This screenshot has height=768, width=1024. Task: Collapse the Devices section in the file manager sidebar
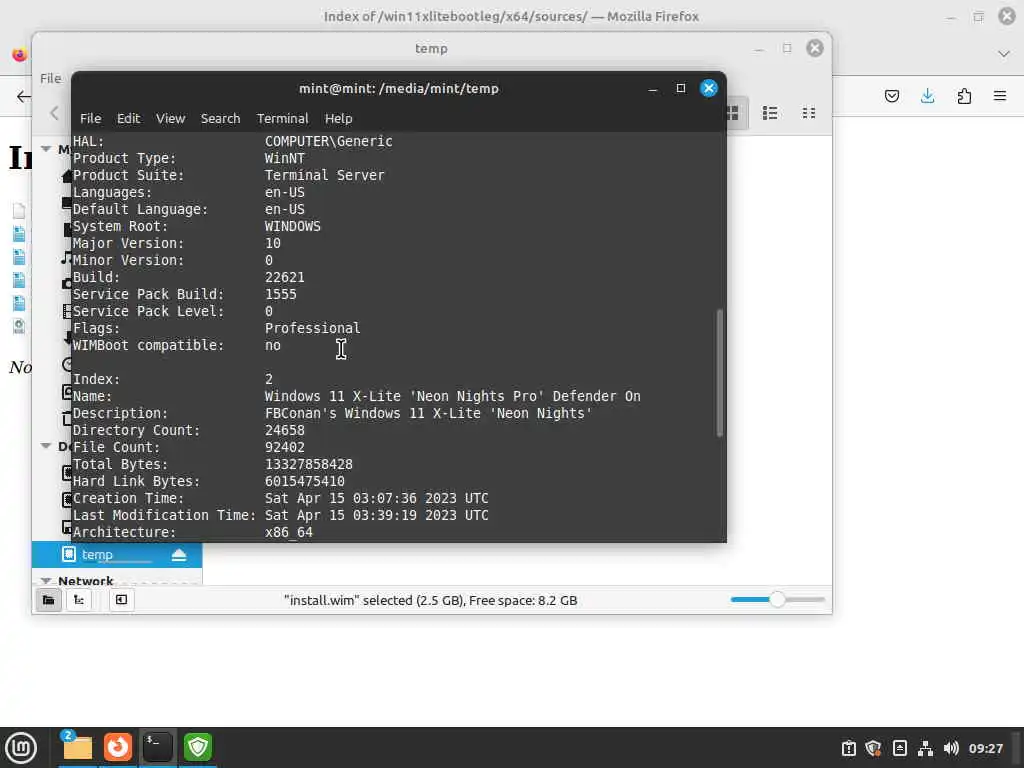pyautogui.click(x=46, y=446)
